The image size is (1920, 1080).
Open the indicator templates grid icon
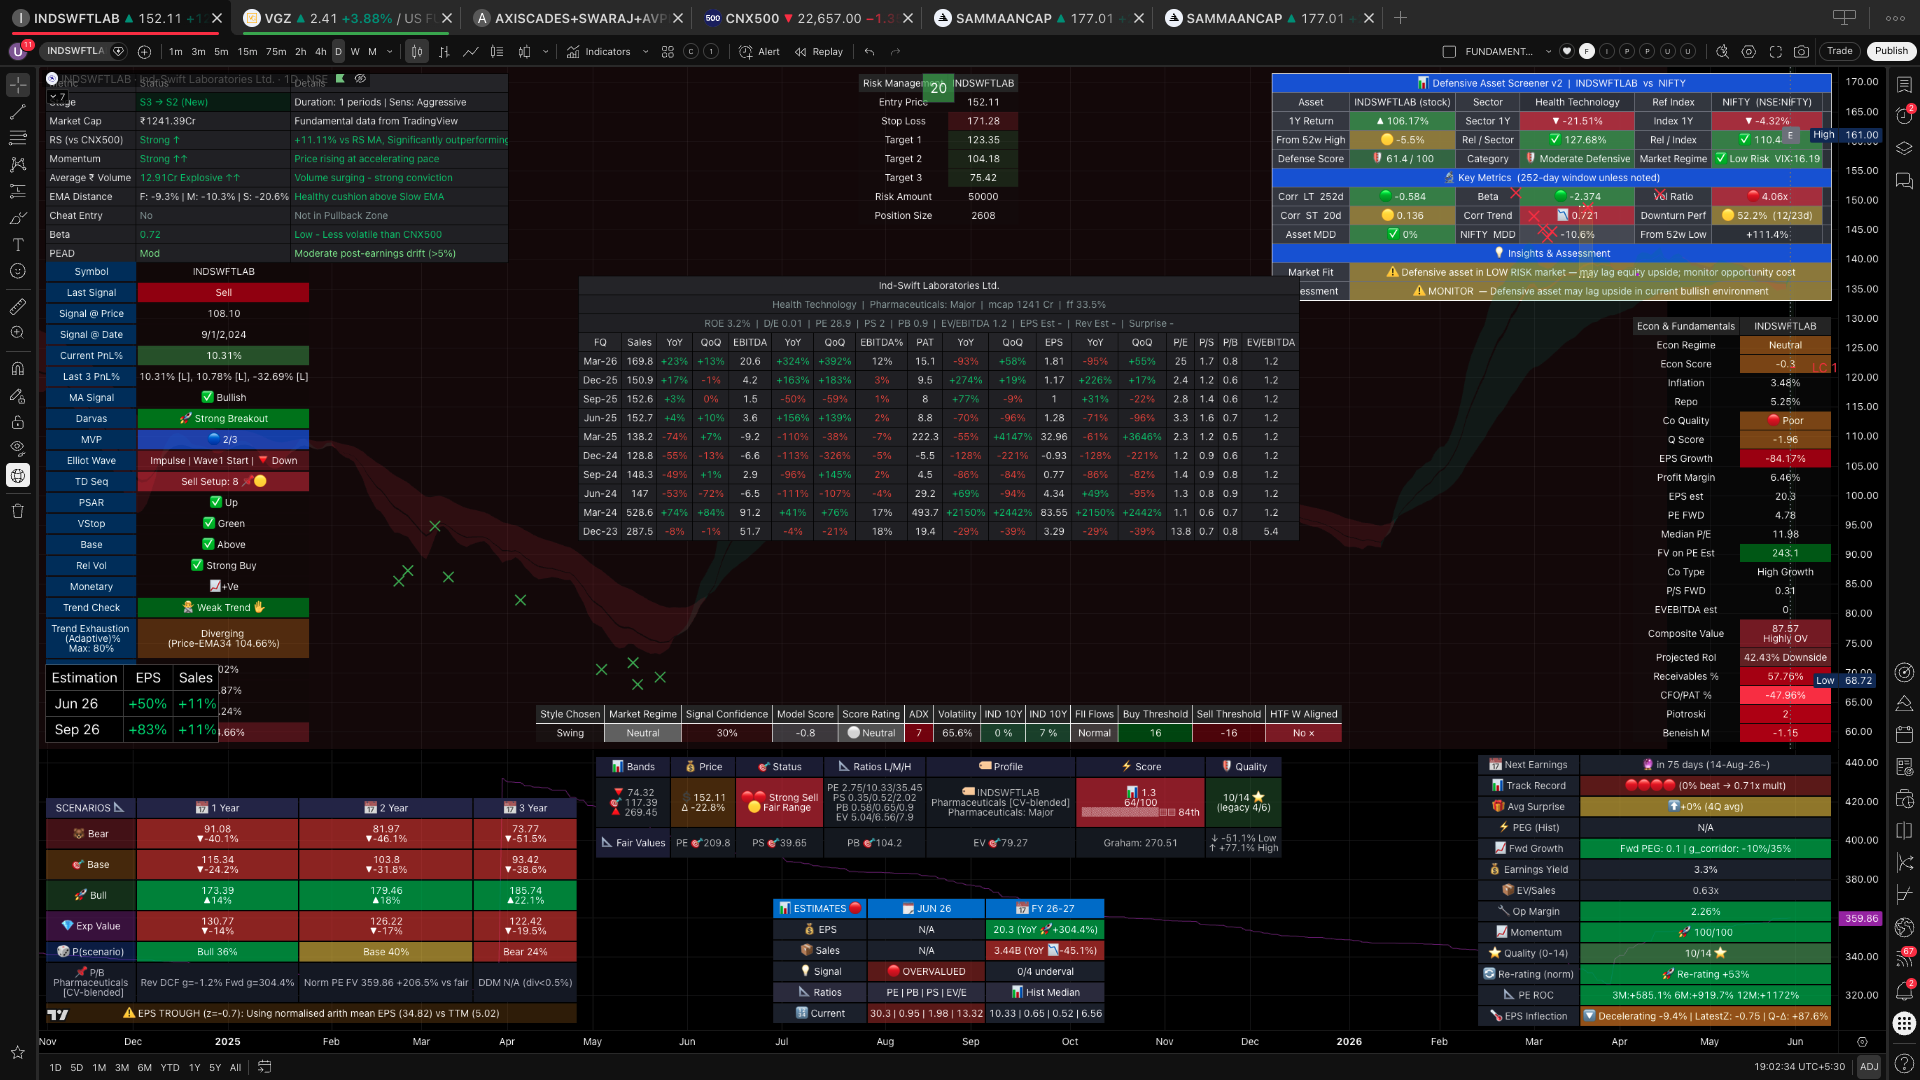point(667,51)
